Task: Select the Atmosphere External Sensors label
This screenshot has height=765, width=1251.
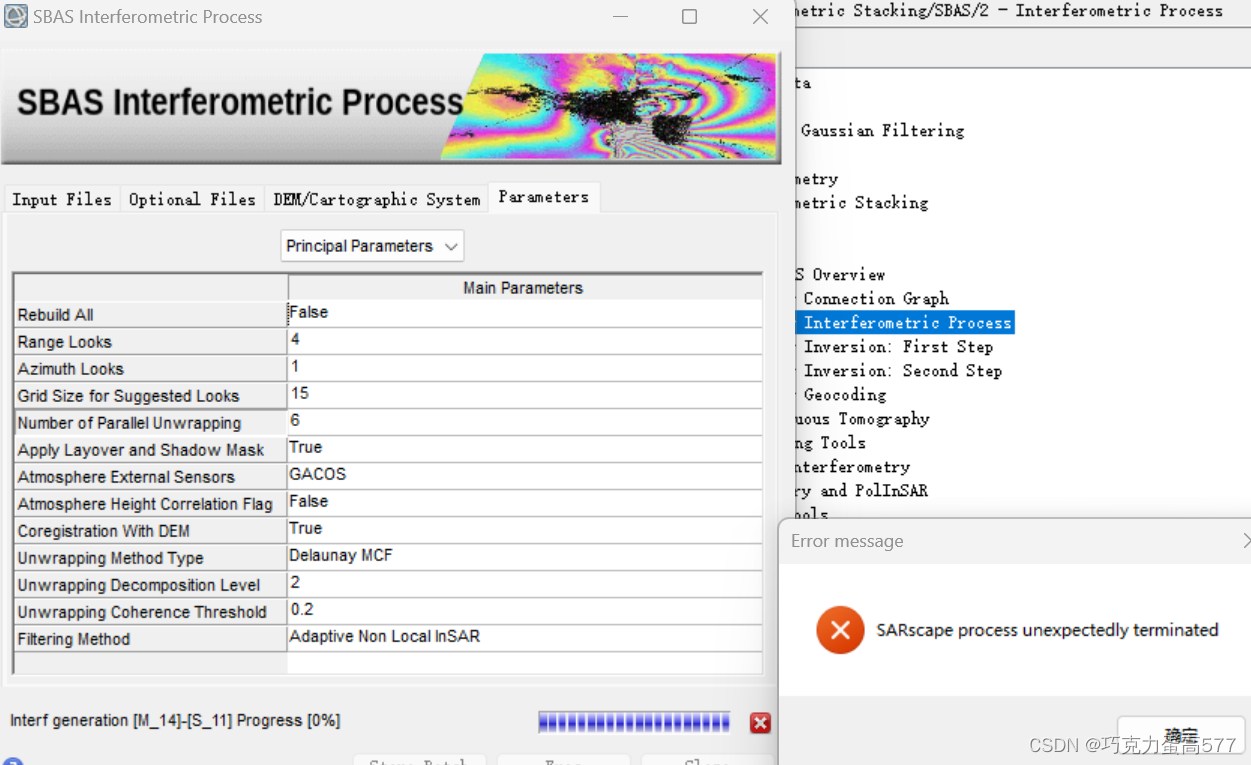Action: [151, 476]
